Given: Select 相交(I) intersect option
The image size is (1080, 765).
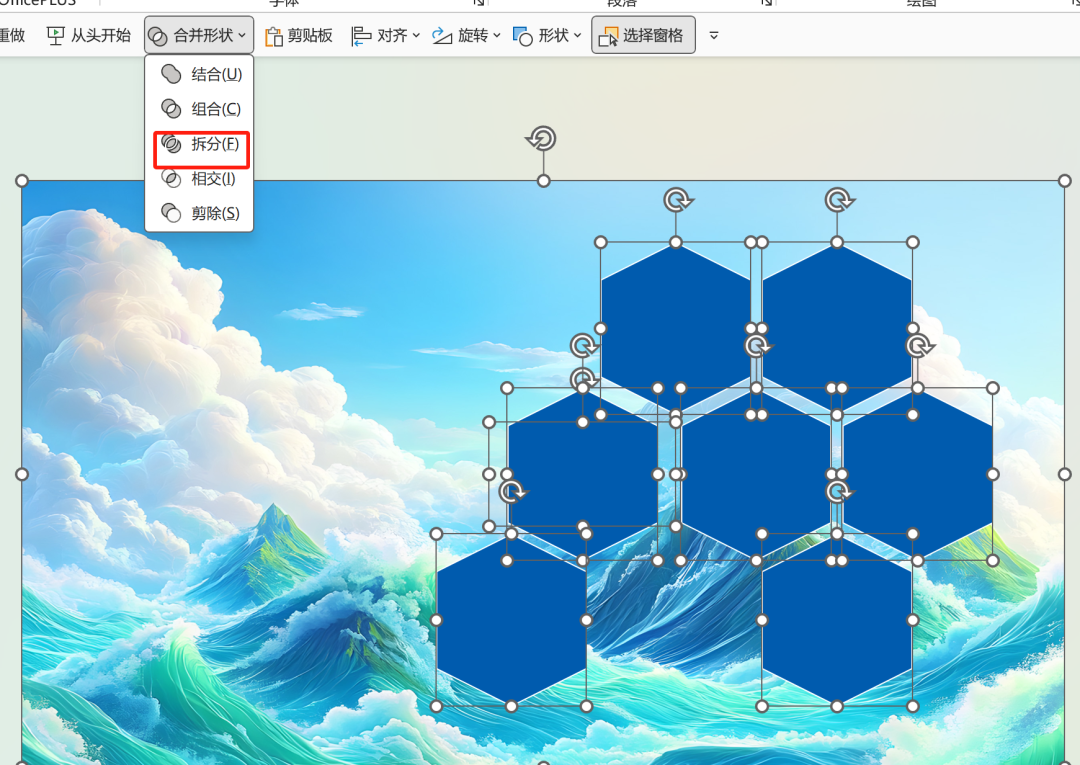Looking at the screenshot, I should (200, 179).
